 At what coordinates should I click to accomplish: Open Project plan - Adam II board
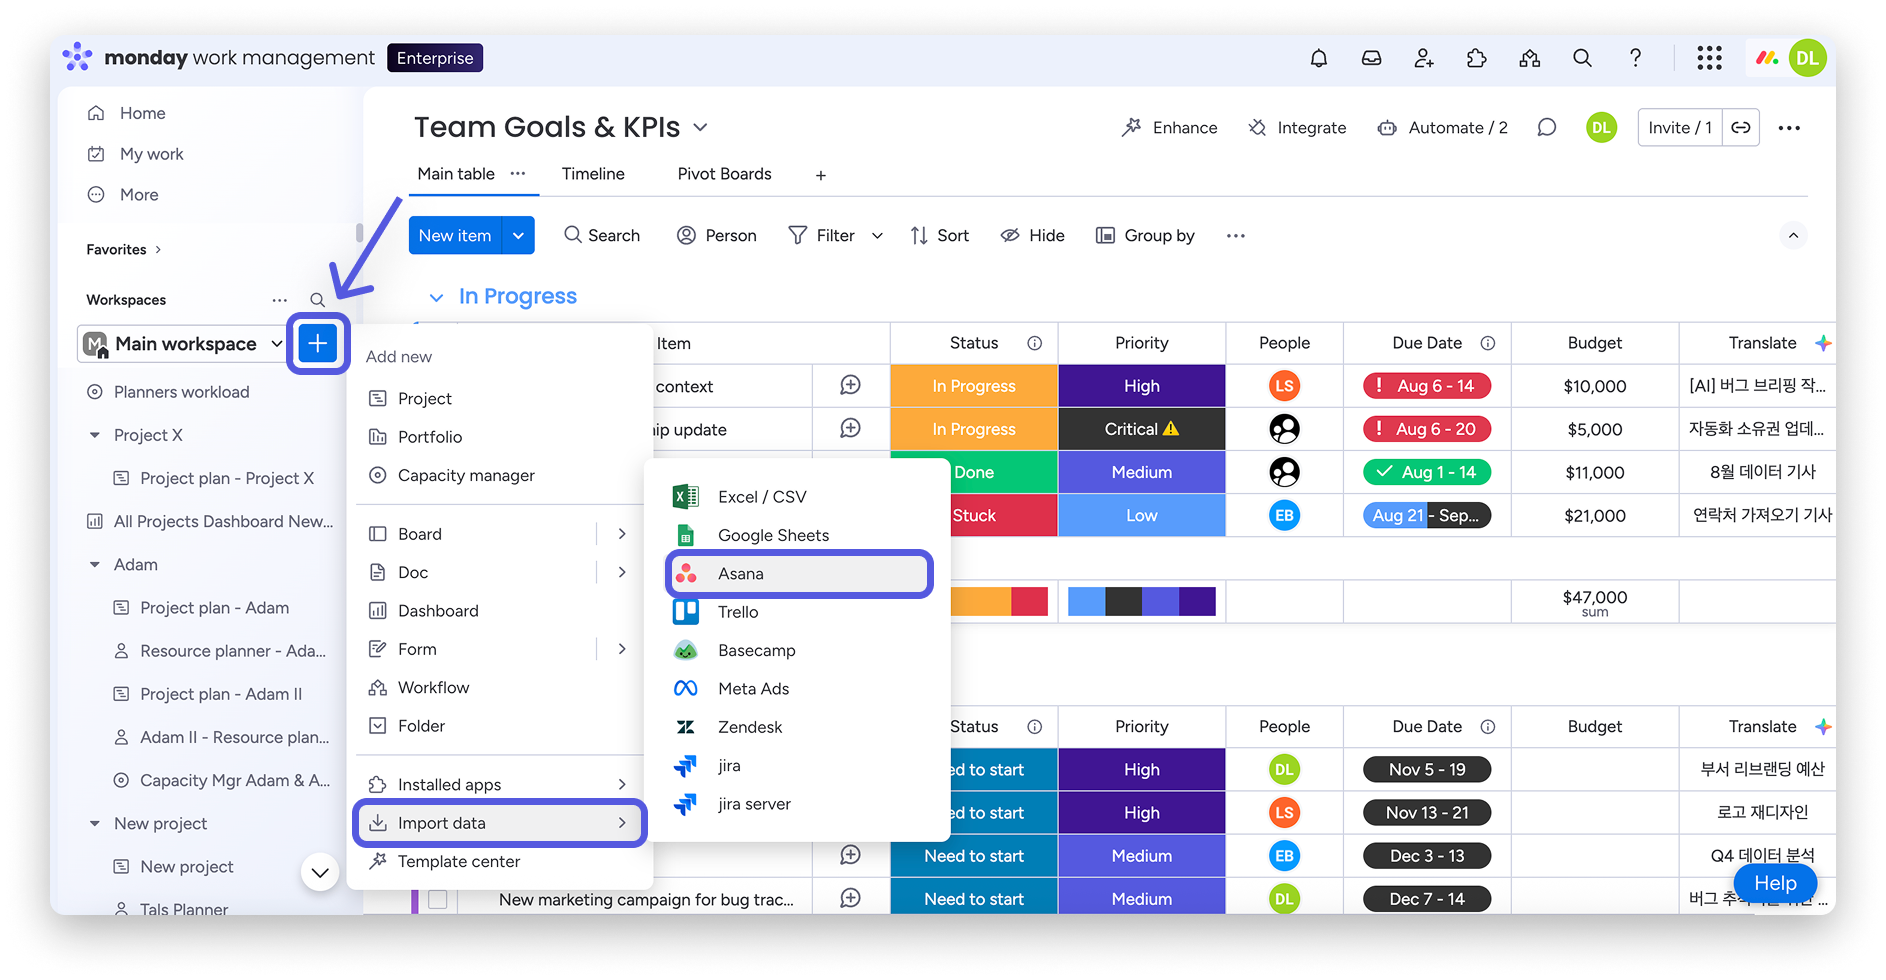(x=221, y=694)
